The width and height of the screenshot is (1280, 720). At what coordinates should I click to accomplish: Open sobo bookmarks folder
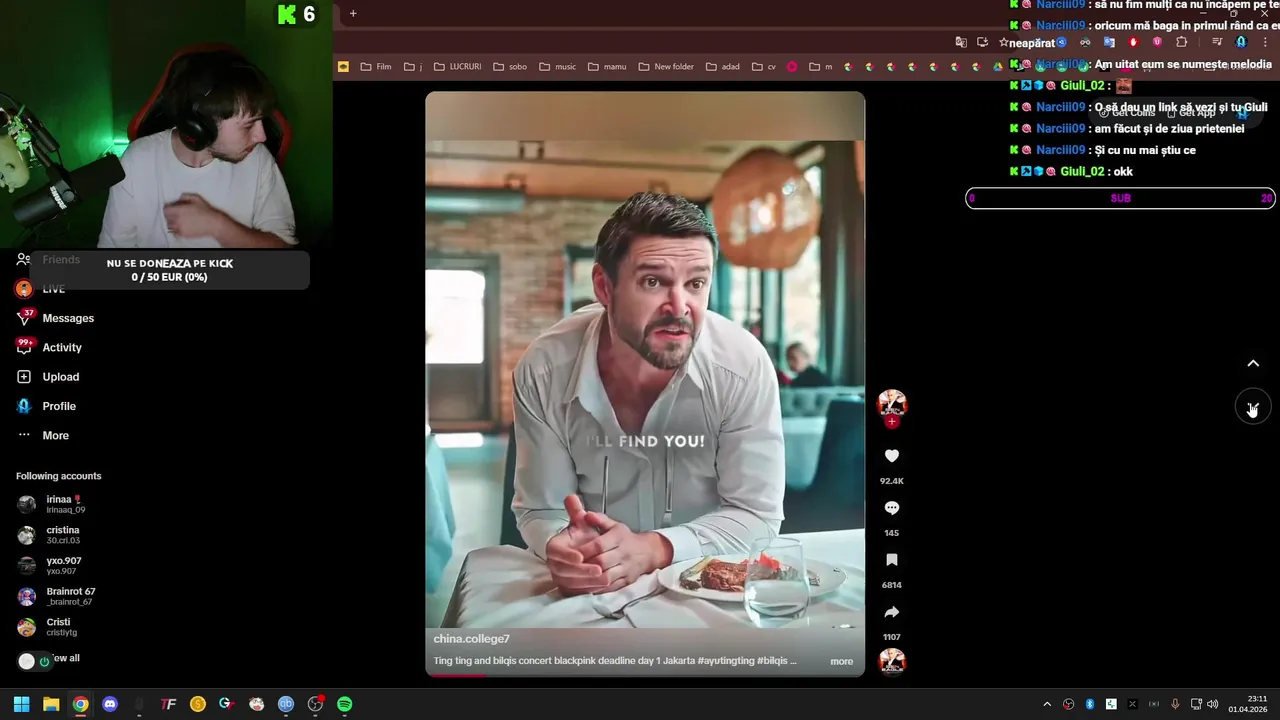(509, 67)
